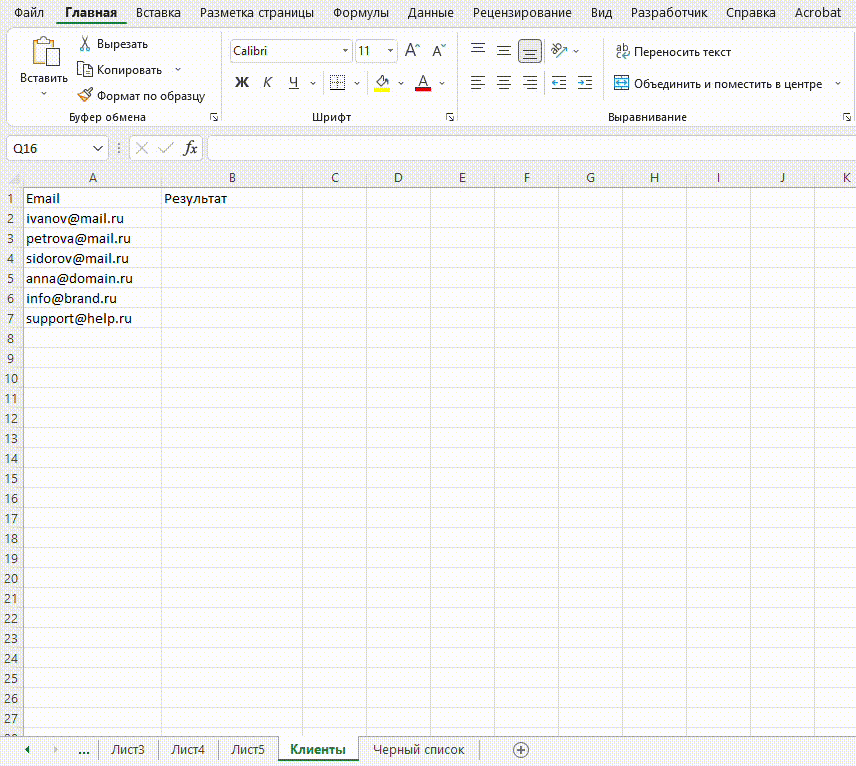Click the increase font size icon

click(412, 51)
